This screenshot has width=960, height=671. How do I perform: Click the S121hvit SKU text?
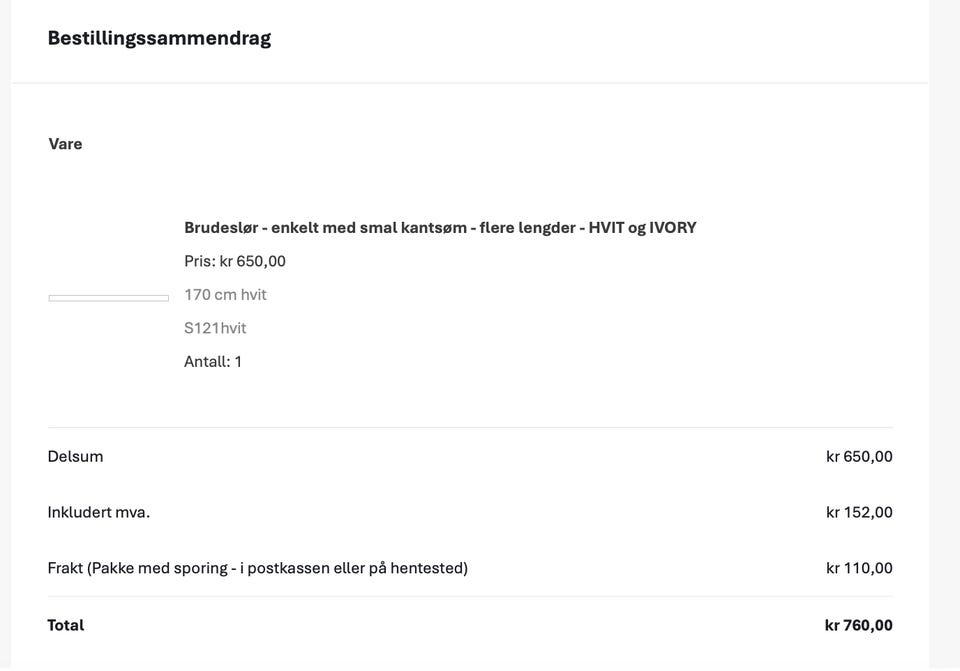click(215, 328)
